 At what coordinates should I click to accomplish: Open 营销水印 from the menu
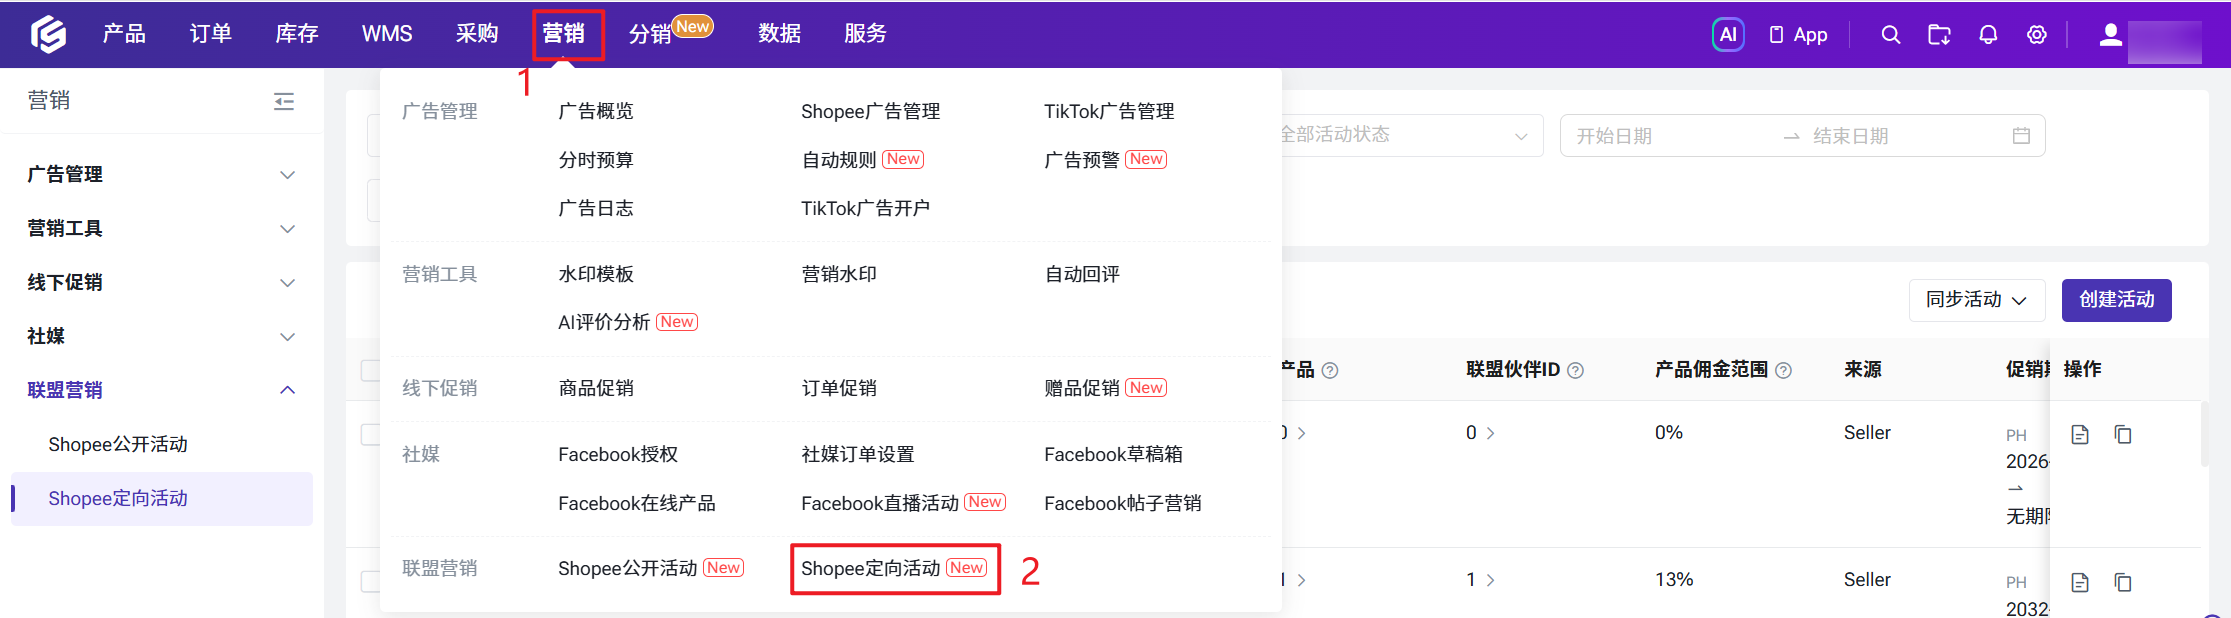tap(839, 274)
